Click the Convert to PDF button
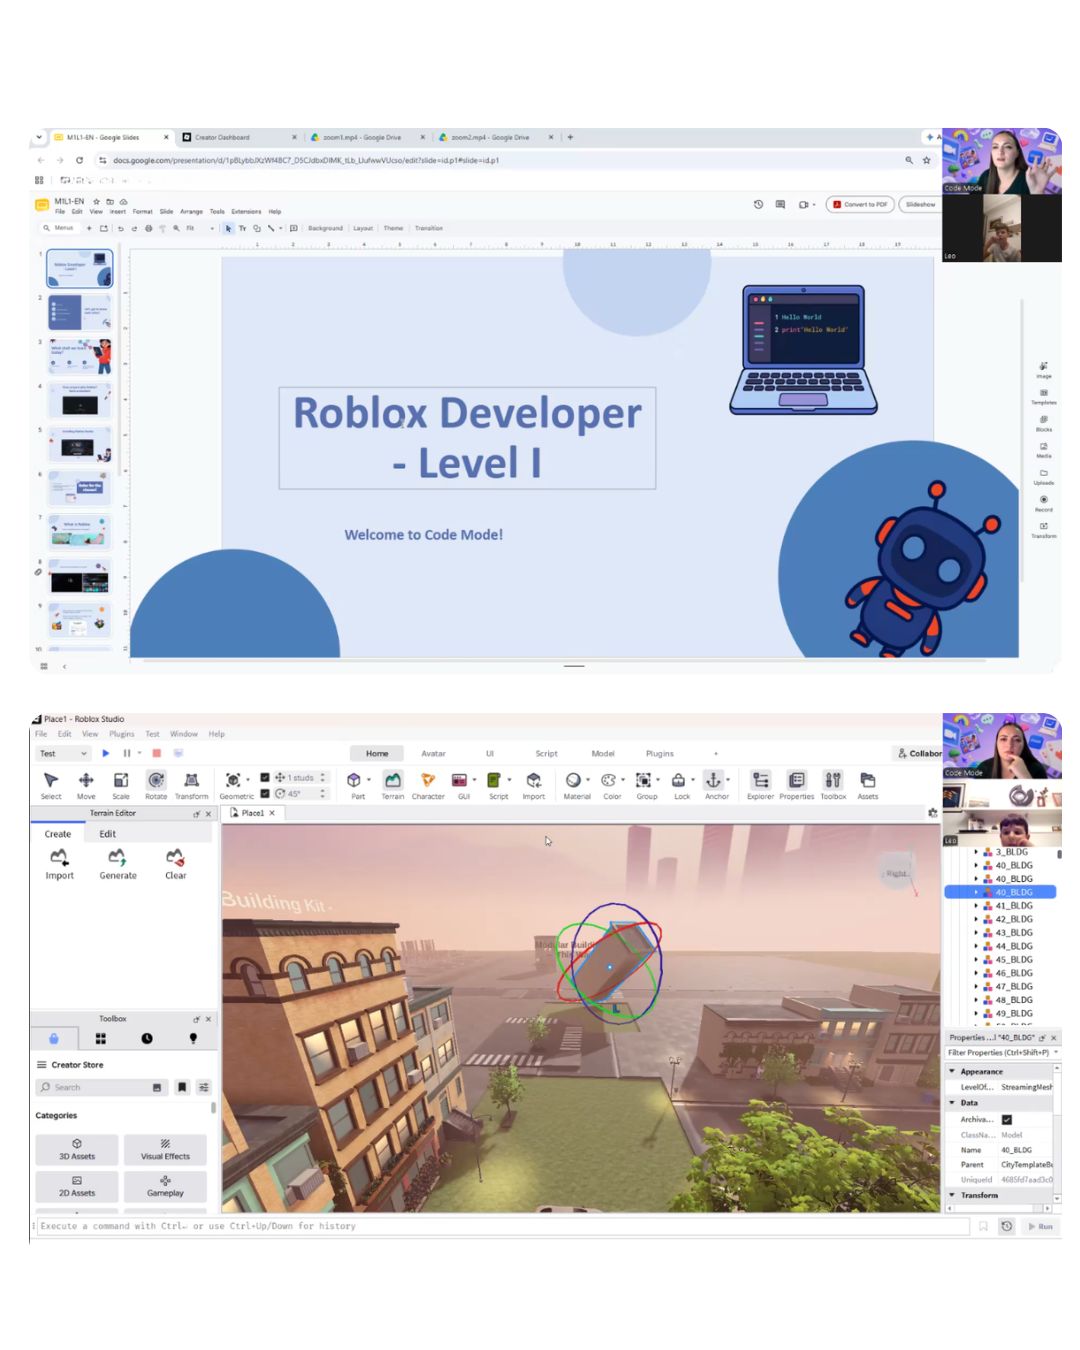Viewport: 1080px width, 1350px height. pyautogui.click(x=860, y=204)
